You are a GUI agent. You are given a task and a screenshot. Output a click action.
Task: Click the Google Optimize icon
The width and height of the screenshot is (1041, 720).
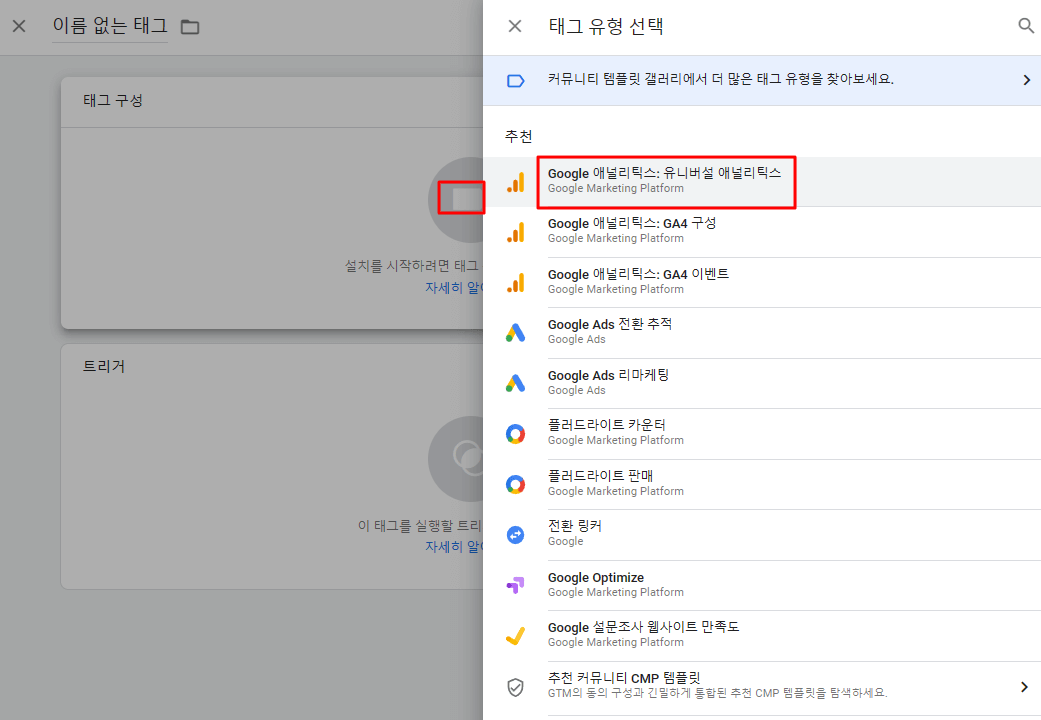(x=516, y=585)
